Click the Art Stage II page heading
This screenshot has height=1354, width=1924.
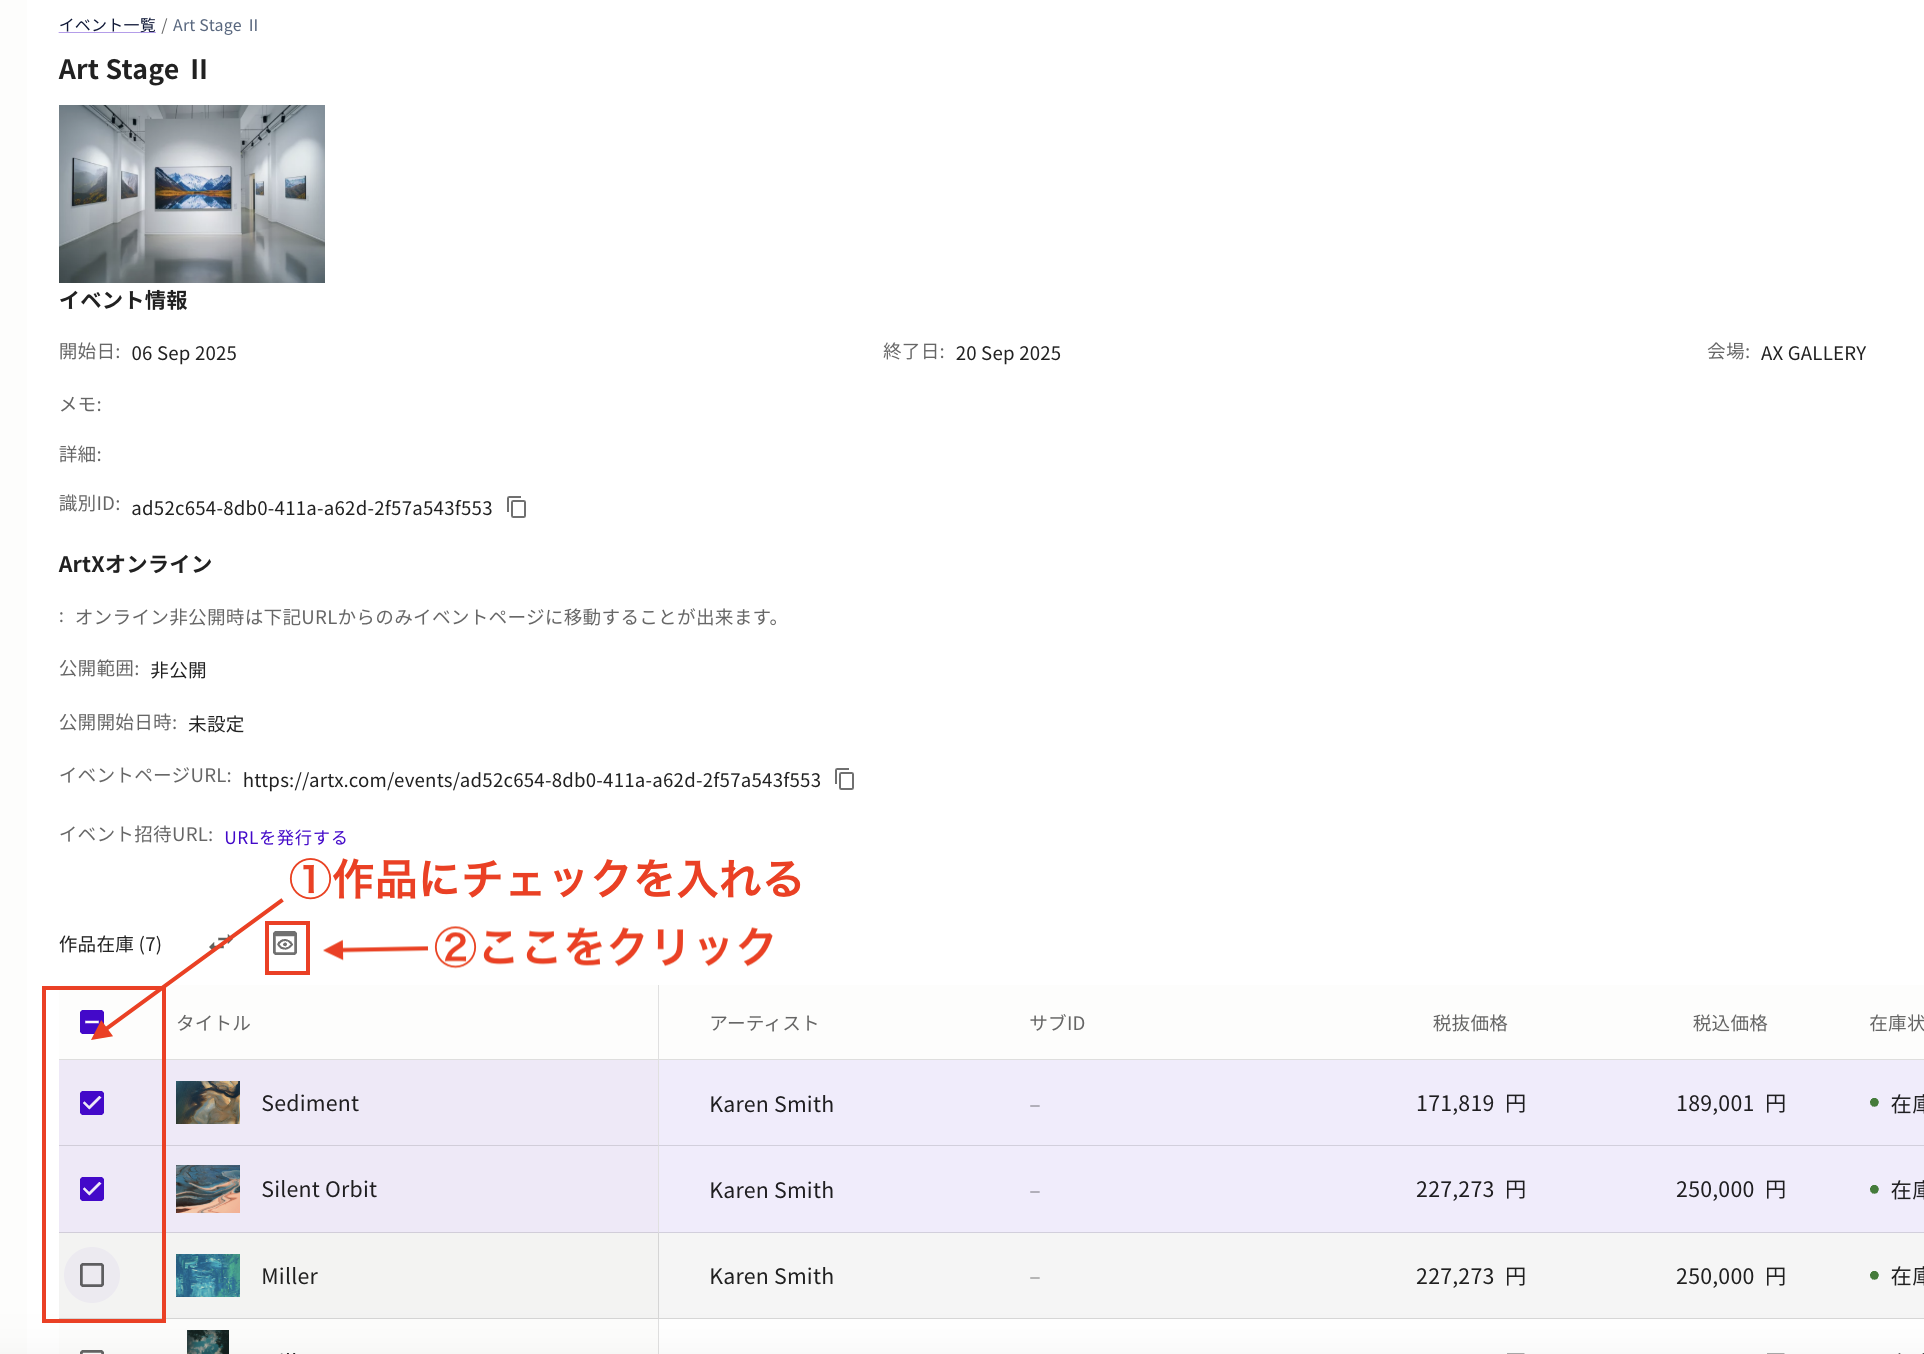point(133,69)
